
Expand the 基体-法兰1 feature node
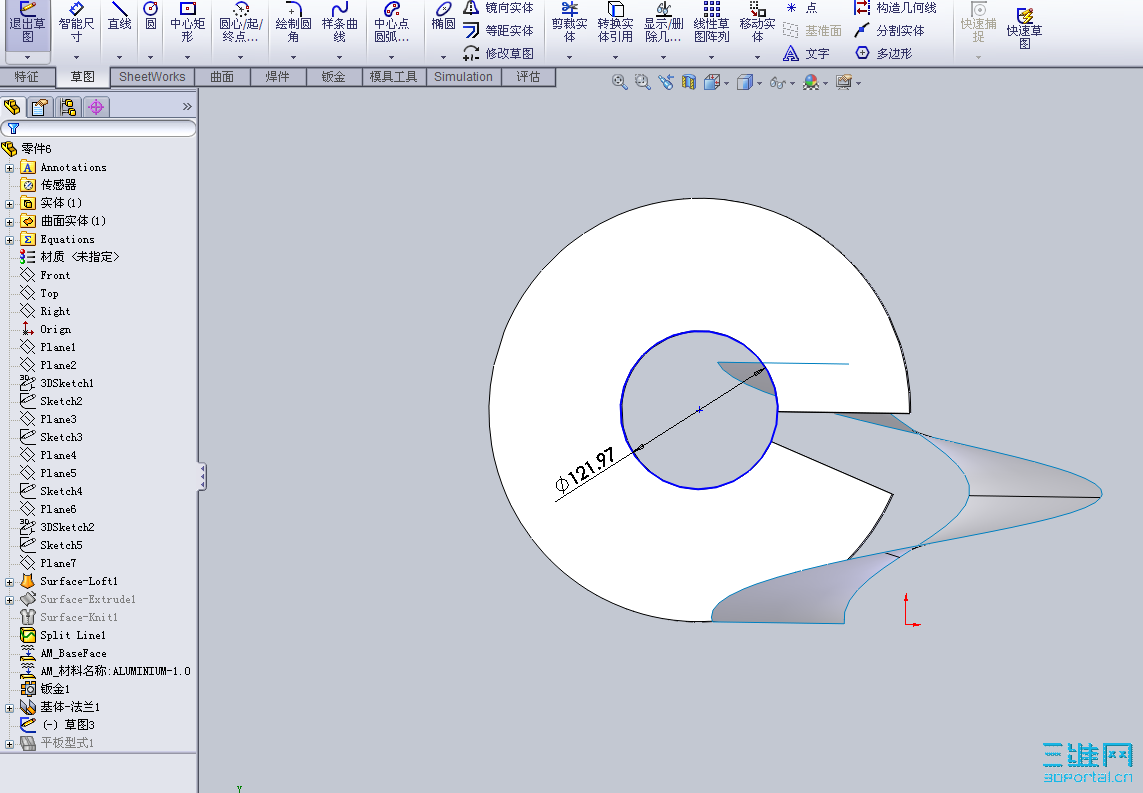point(9,708)
